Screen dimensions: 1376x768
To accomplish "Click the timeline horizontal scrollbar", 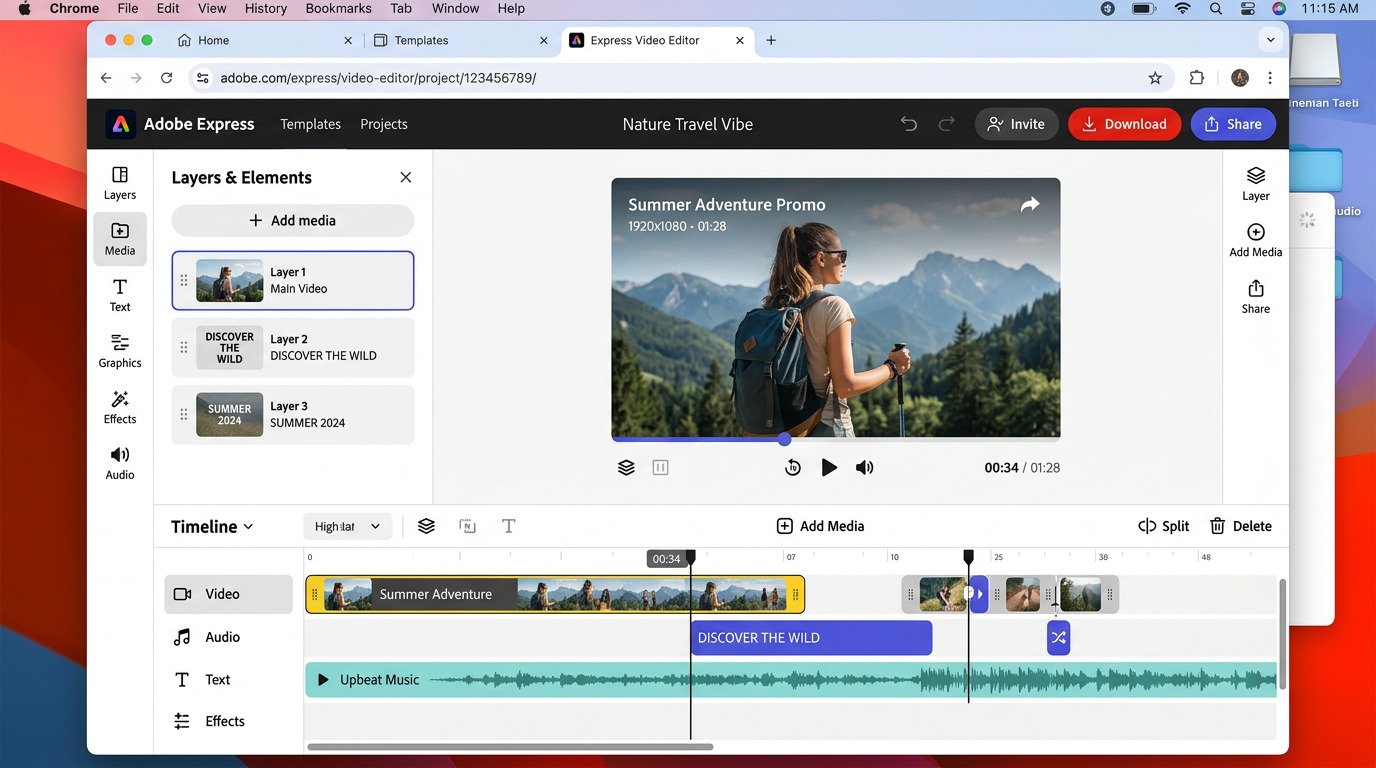I will point(510,746).
